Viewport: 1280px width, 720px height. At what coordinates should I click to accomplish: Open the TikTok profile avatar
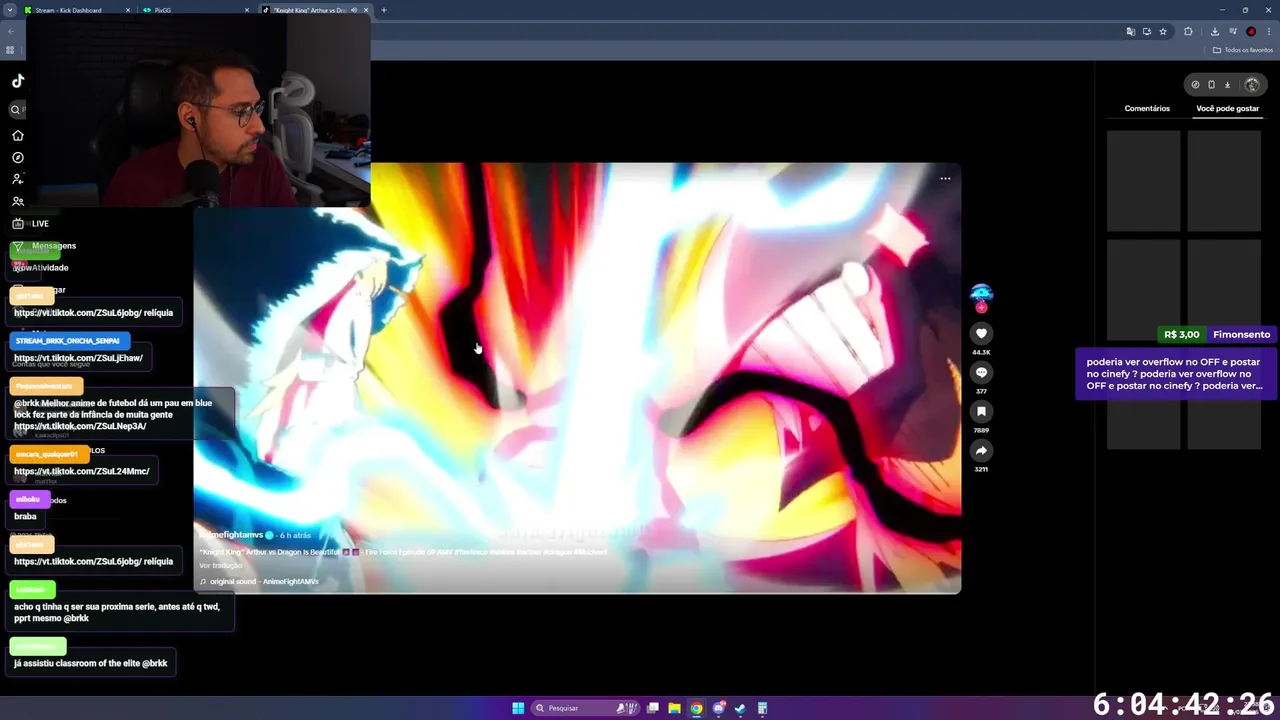coord(1251,85)
